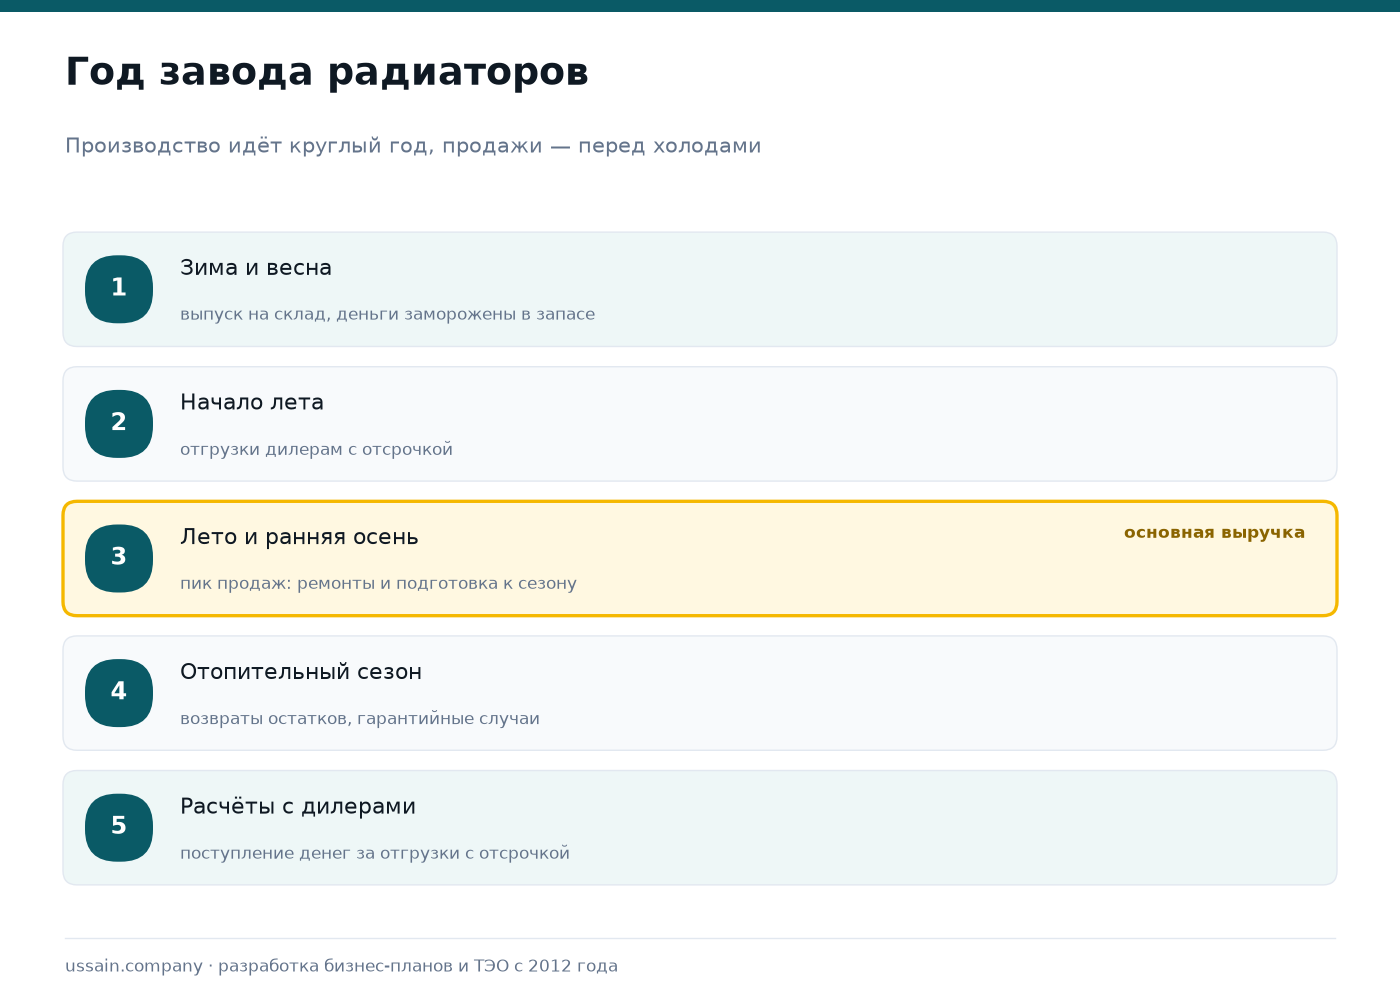Select the number 5 step badge
This screenshot has width=1400, height=1000.
[x=119, y=828]
